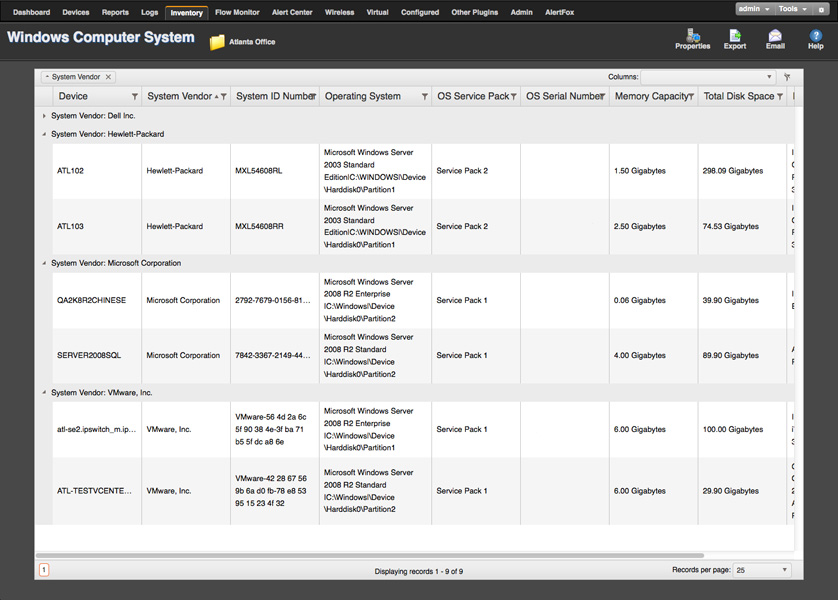The height and width of the screenshot is (600, 838).
Task: Open the admin user dropdown menu
Action: click(x=753, y=9)
